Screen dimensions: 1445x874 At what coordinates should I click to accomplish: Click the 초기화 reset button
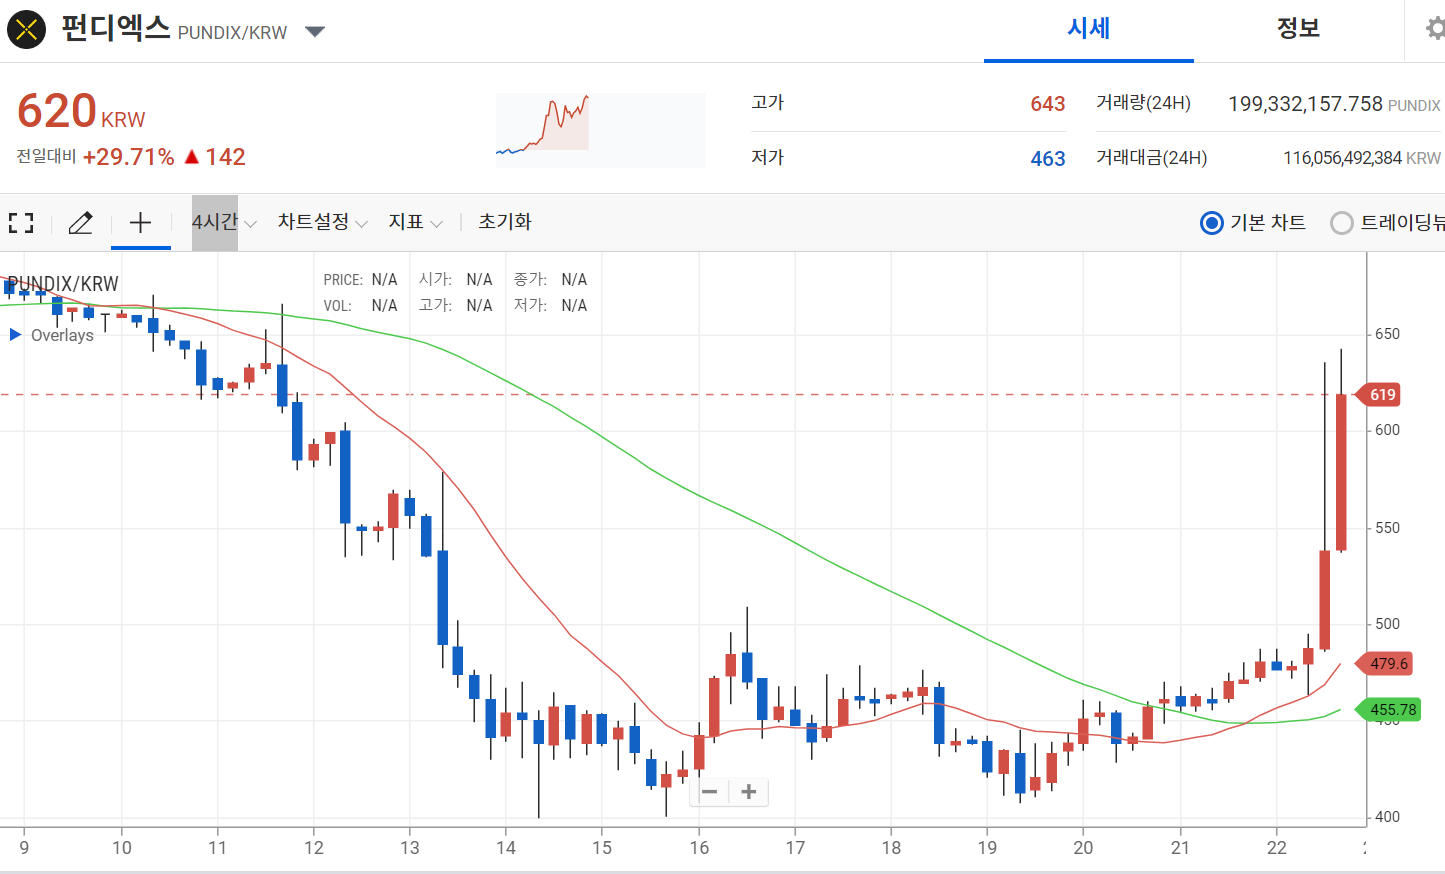click(x=505, y=222)
